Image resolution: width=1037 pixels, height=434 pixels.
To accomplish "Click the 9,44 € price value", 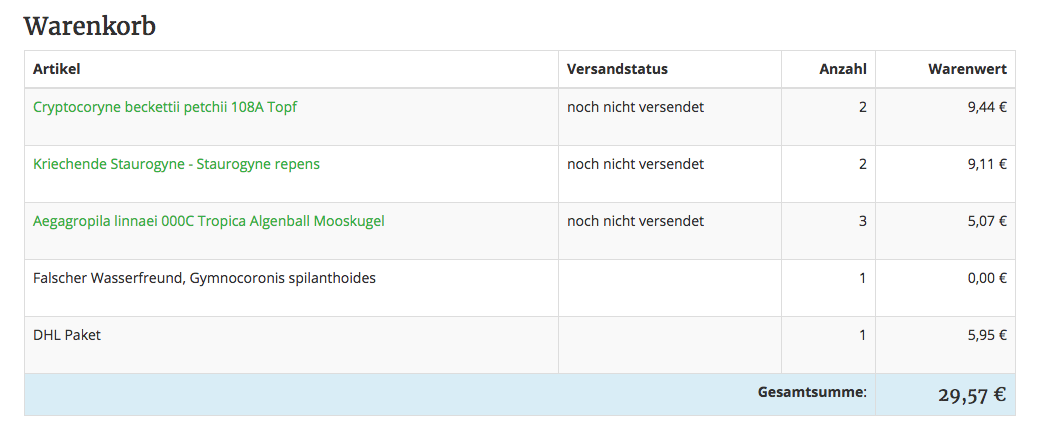I will pyautogui.click(x=986, y=107).
